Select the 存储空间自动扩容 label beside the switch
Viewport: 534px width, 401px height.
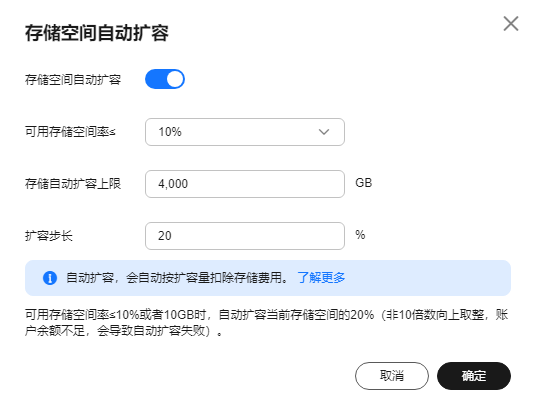pos(73,80)
